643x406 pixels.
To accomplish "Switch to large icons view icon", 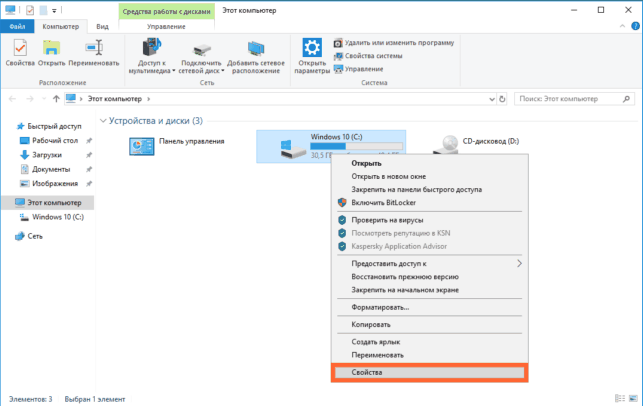I will 634,399.
